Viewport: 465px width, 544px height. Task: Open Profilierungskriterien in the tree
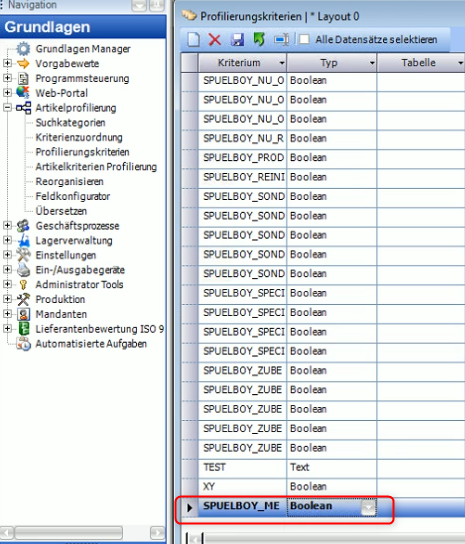tap(82, 152)
